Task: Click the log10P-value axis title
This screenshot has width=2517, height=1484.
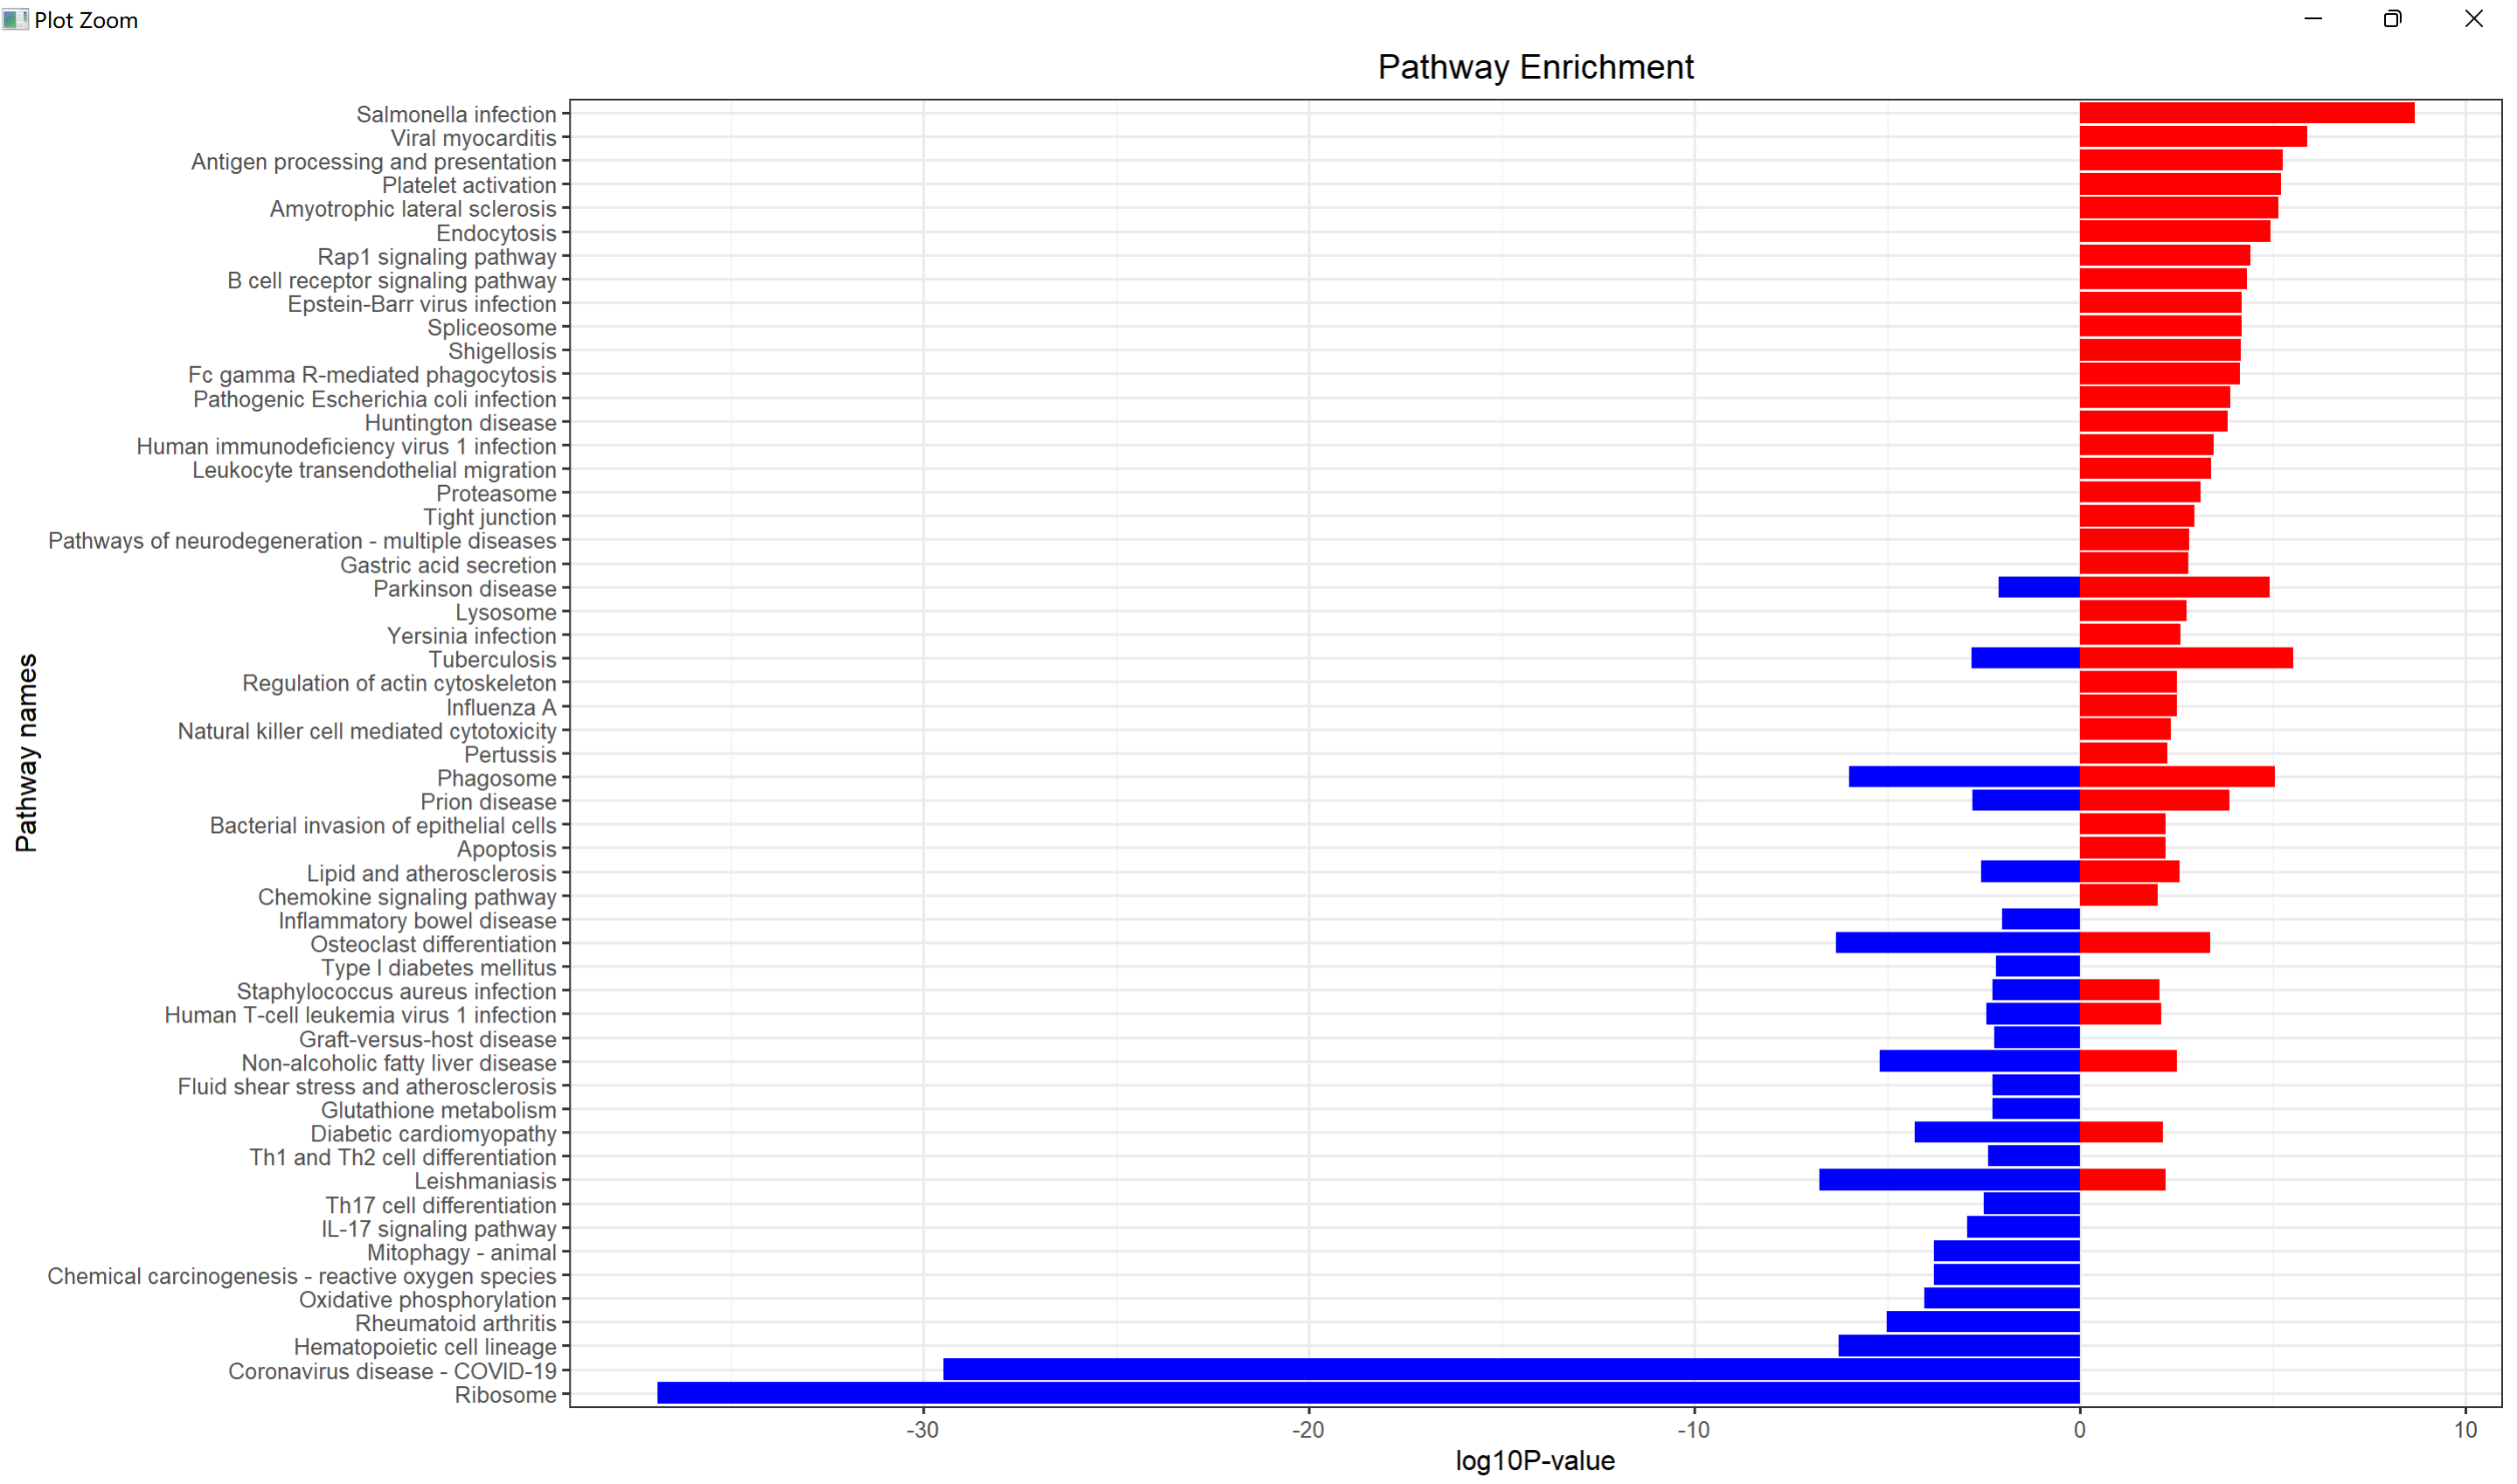Action: (x=1535, y=1461)
